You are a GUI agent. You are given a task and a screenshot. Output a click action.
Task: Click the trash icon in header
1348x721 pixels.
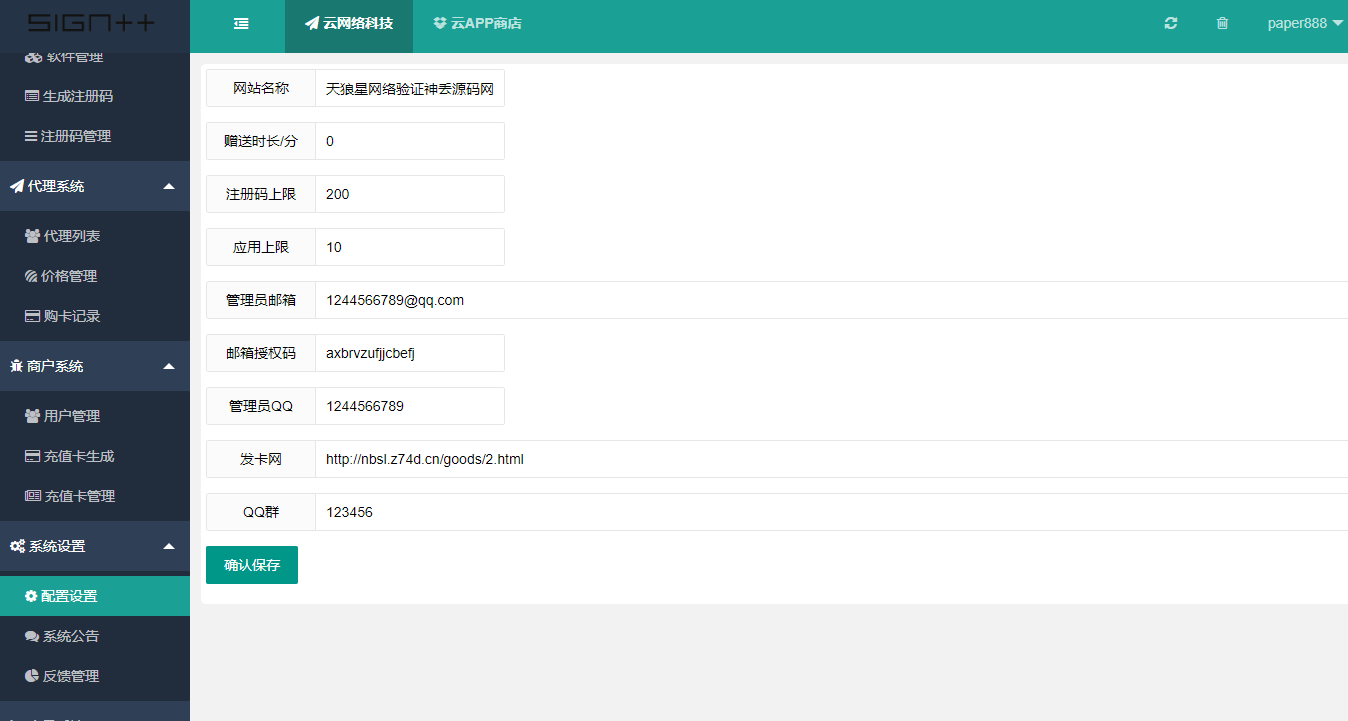1222,24
